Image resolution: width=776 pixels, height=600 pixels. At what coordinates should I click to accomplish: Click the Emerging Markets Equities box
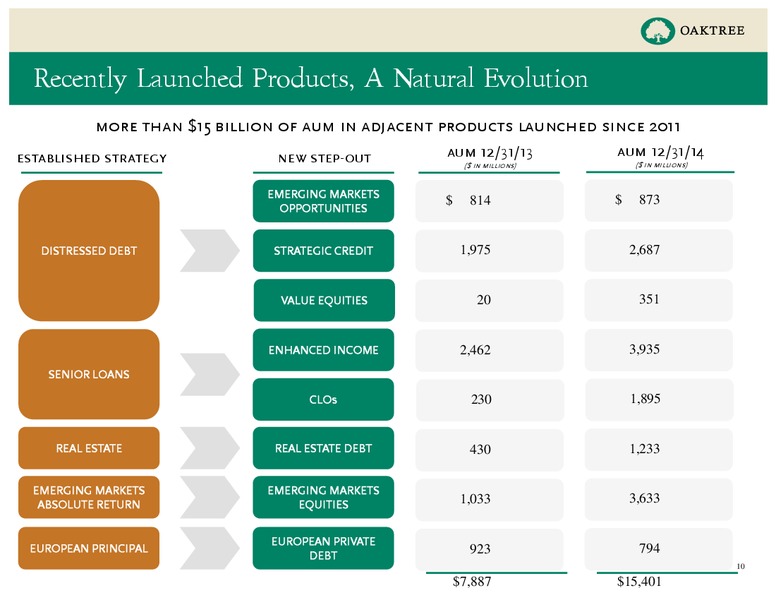click(324, 497)
